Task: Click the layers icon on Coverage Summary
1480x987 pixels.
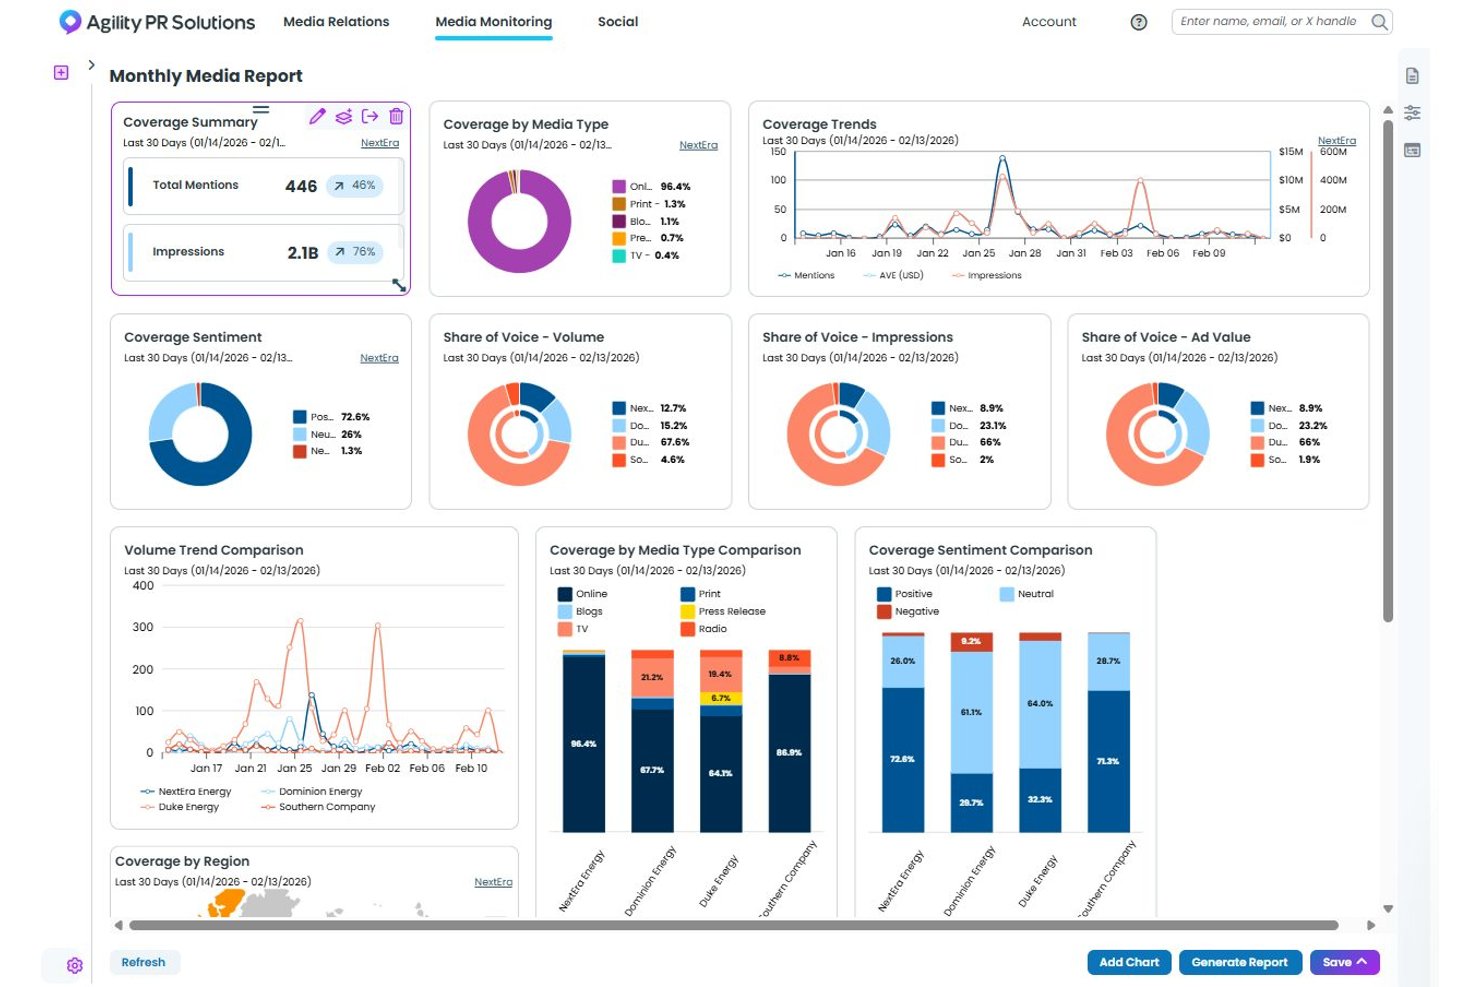Action: click(343, 116)
